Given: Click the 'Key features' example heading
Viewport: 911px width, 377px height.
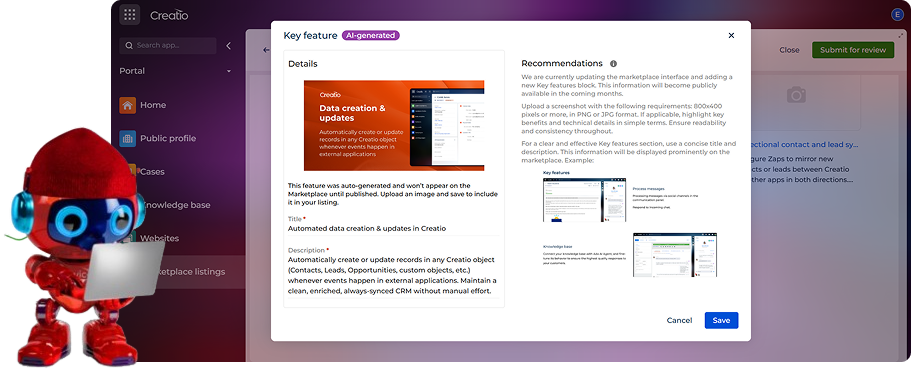Looking at the screenshot, I should click(556, 173).
